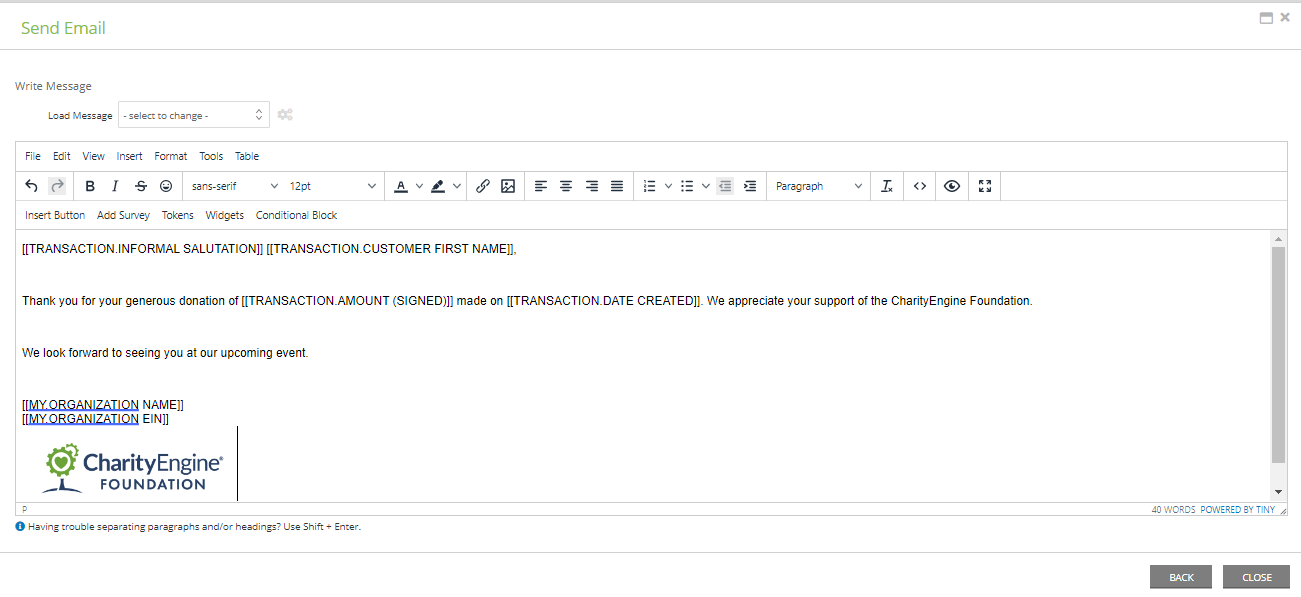Click the gear icon beside Load Message
Image resolution: width=1301 pixels, height=597 pixels.
(x=285, y=115)
